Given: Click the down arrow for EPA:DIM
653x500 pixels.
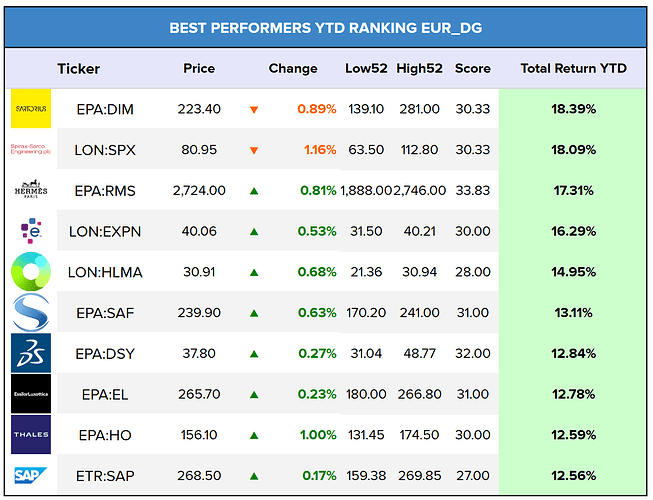Looking at the screenshot, I should pos(254,109).
